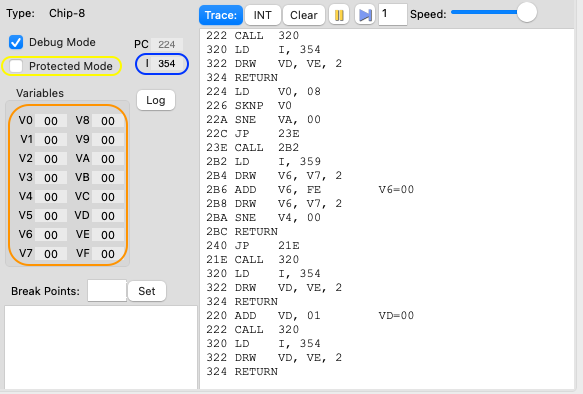Uncheck the Debug Mode checkbox
Viewport: 583px width, 394px height.
point(16,42)
